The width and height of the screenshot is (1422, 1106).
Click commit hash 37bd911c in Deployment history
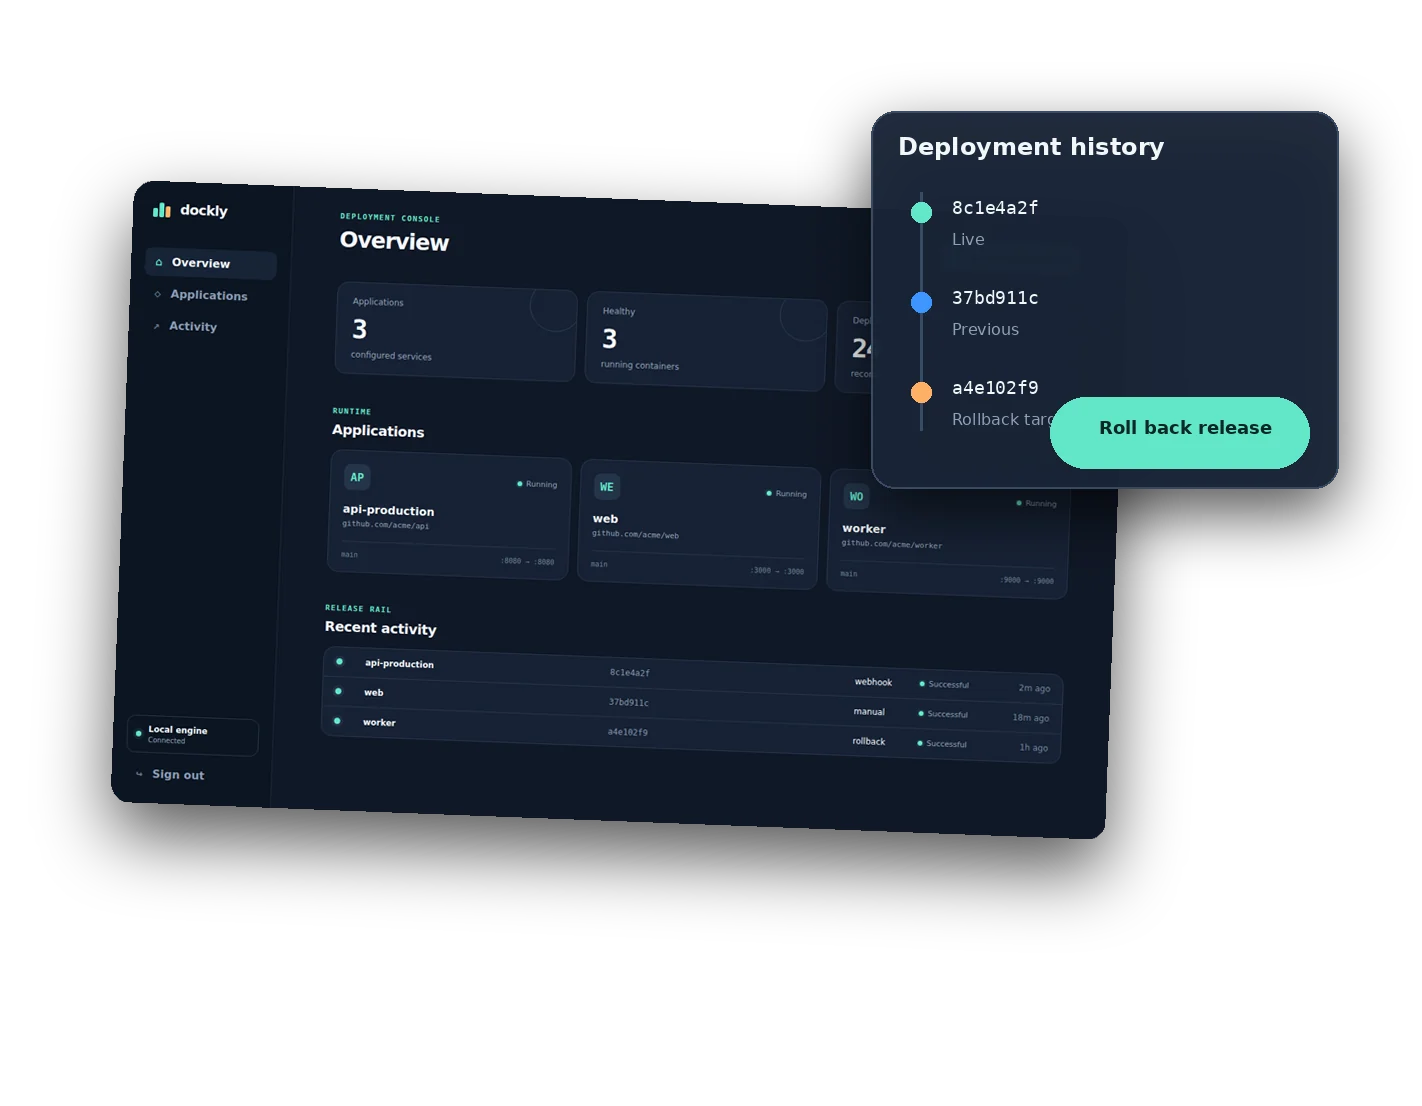995,298
